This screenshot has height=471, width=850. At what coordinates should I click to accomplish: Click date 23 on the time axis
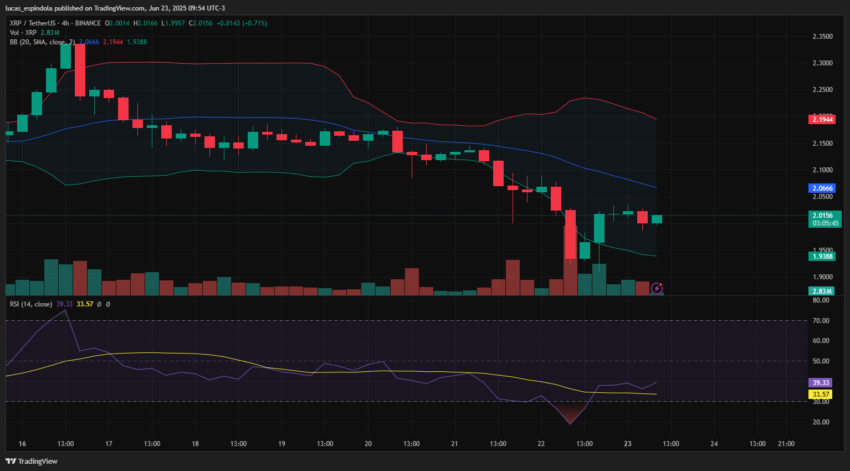click(x=627, y=443)
